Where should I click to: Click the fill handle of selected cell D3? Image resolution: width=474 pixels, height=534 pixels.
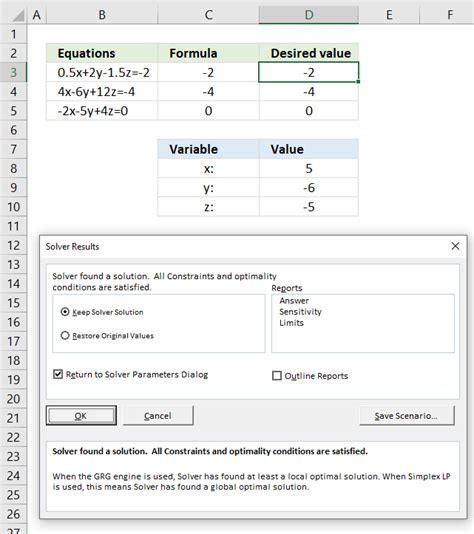(358, 82)
